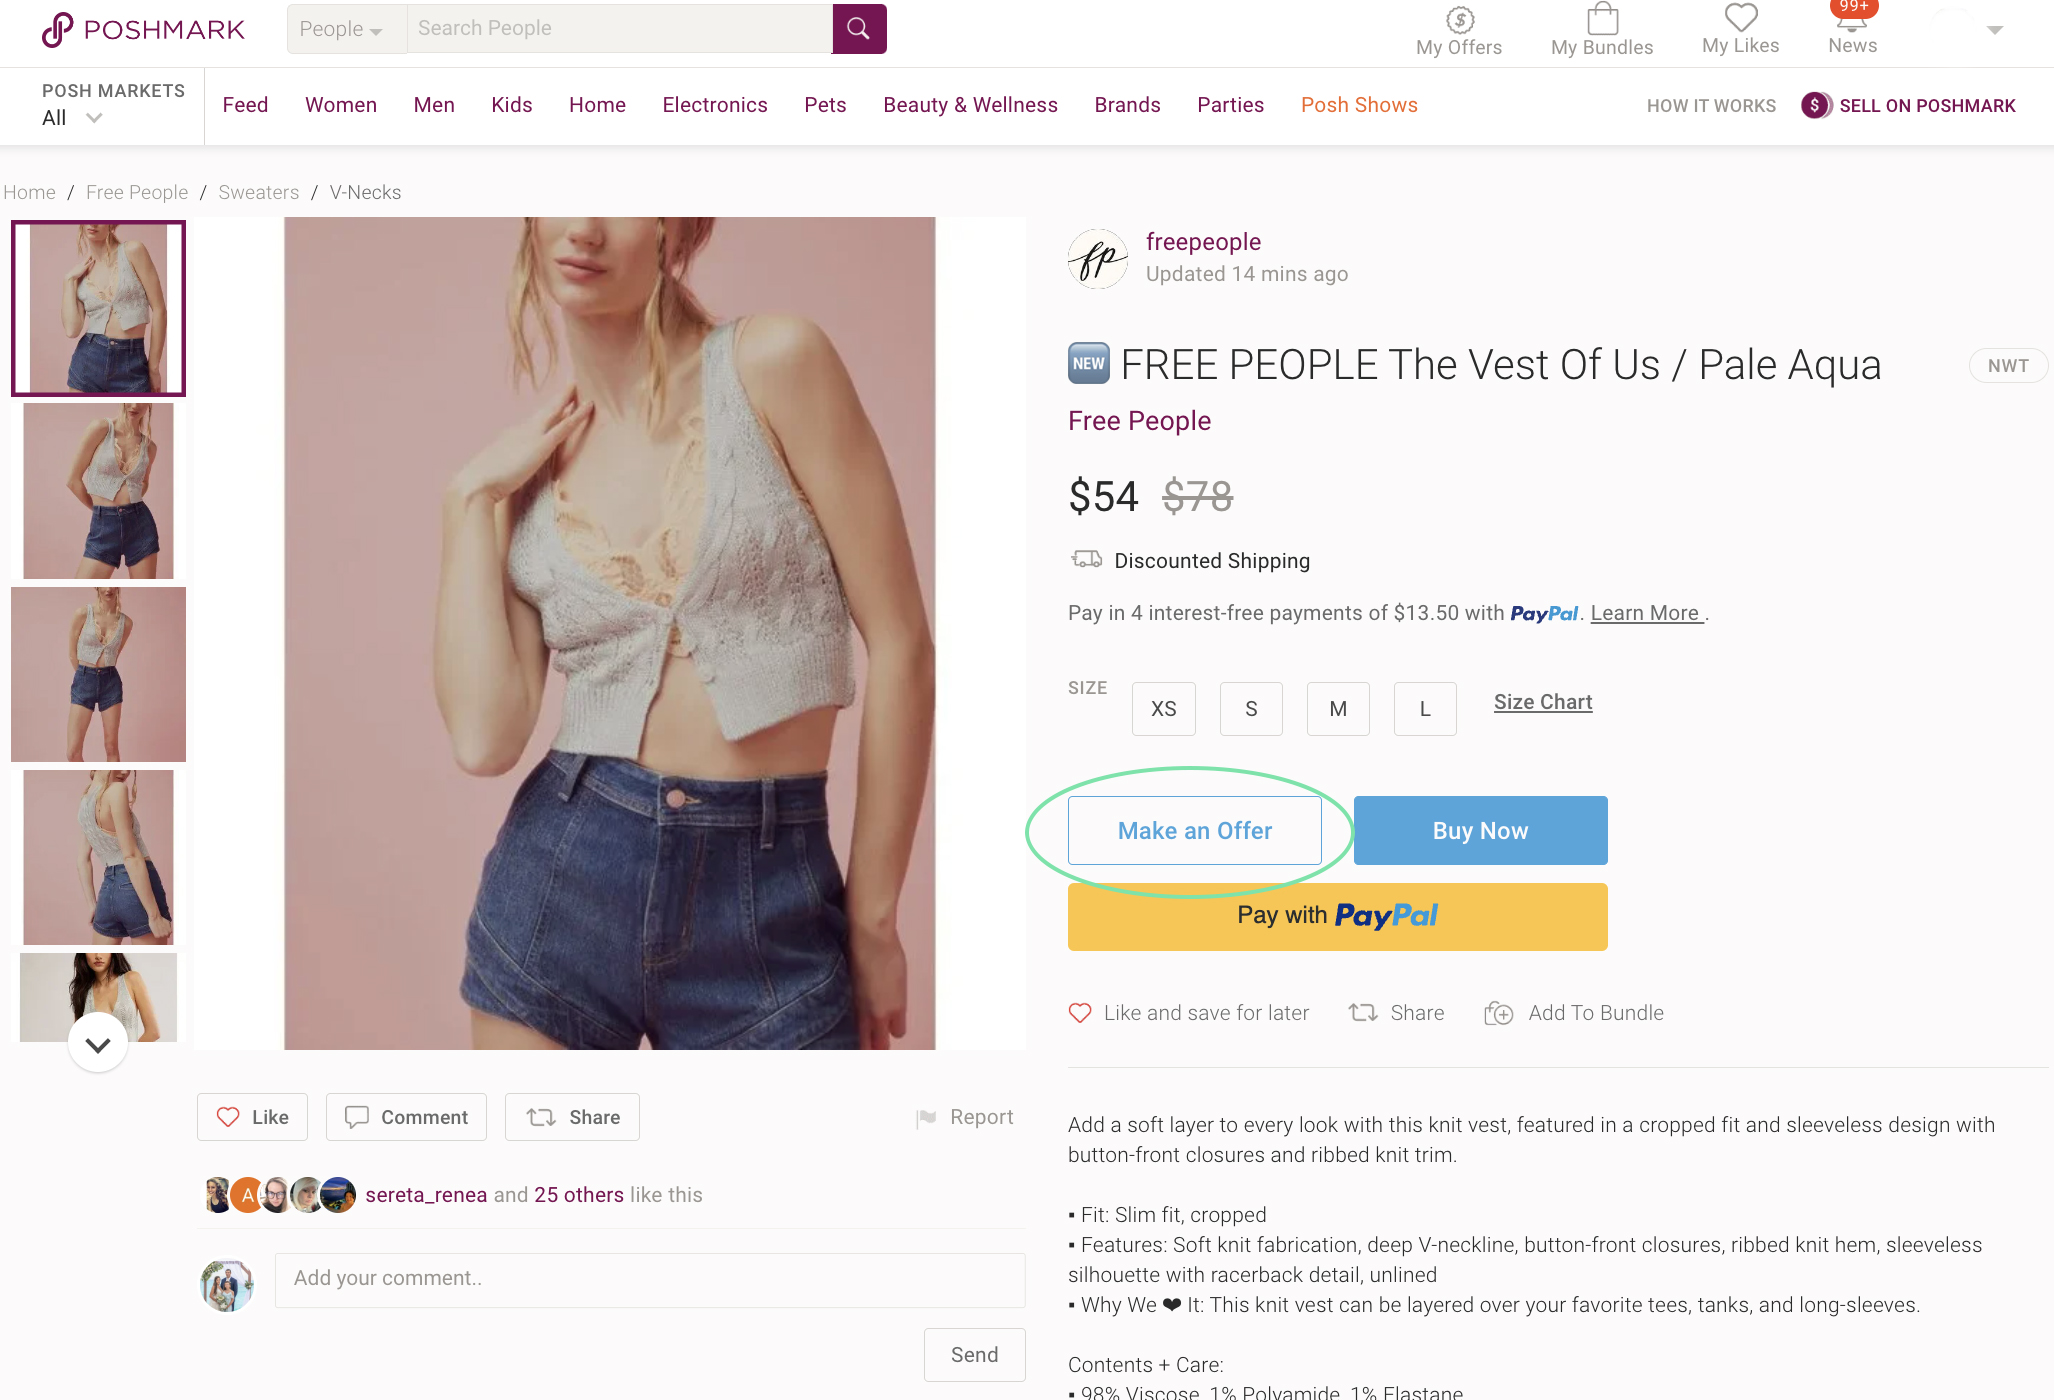
Task: Open the account menu arrow
Action: 1994,30
